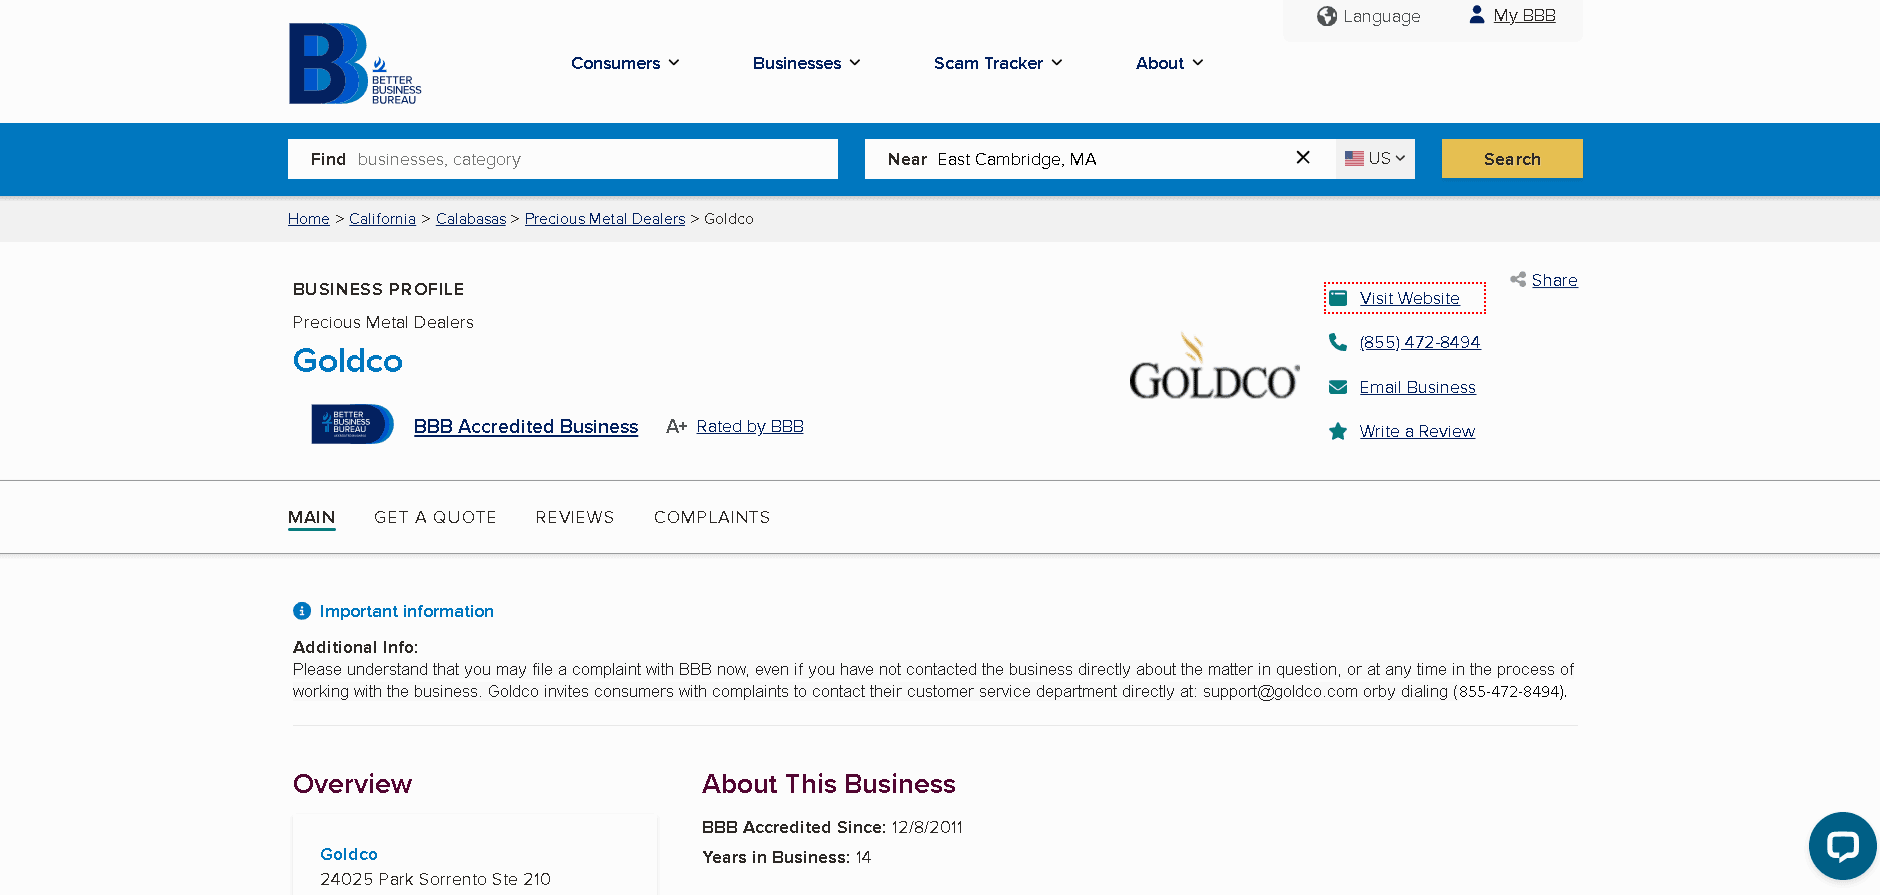The height and width of the screenshot is (895, 1880).
Task: Expand the Consumers menu
Action: pyautogui.click(x=625, y=63)
